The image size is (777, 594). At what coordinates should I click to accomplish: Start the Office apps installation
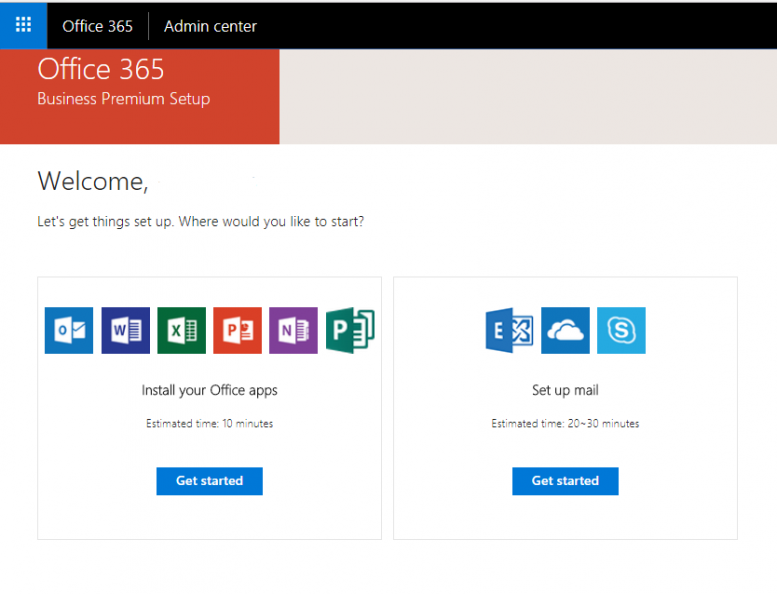(210, 481)
